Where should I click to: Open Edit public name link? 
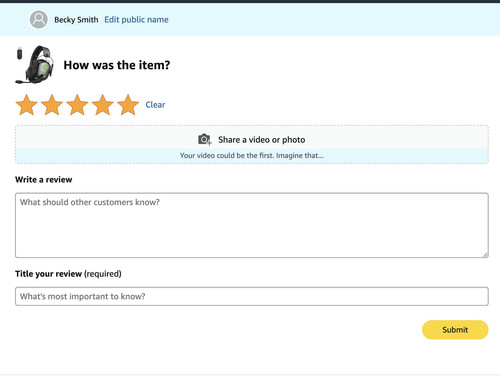136,20
